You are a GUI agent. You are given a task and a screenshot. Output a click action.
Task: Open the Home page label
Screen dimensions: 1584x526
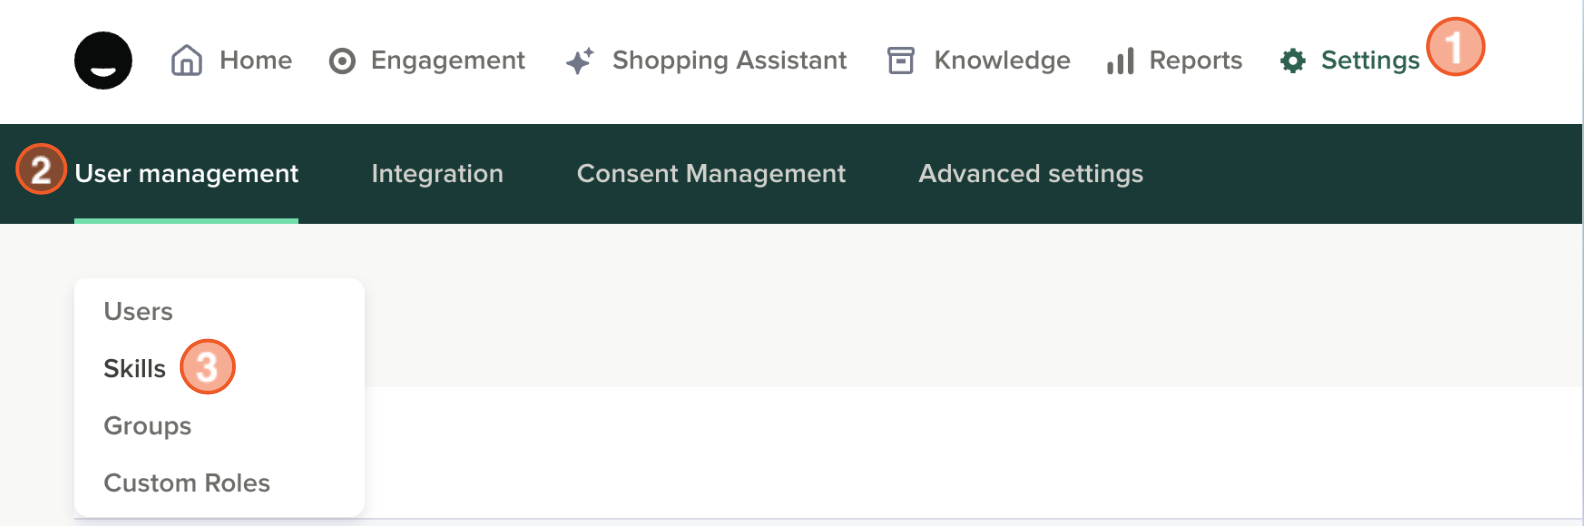point(256,61)
